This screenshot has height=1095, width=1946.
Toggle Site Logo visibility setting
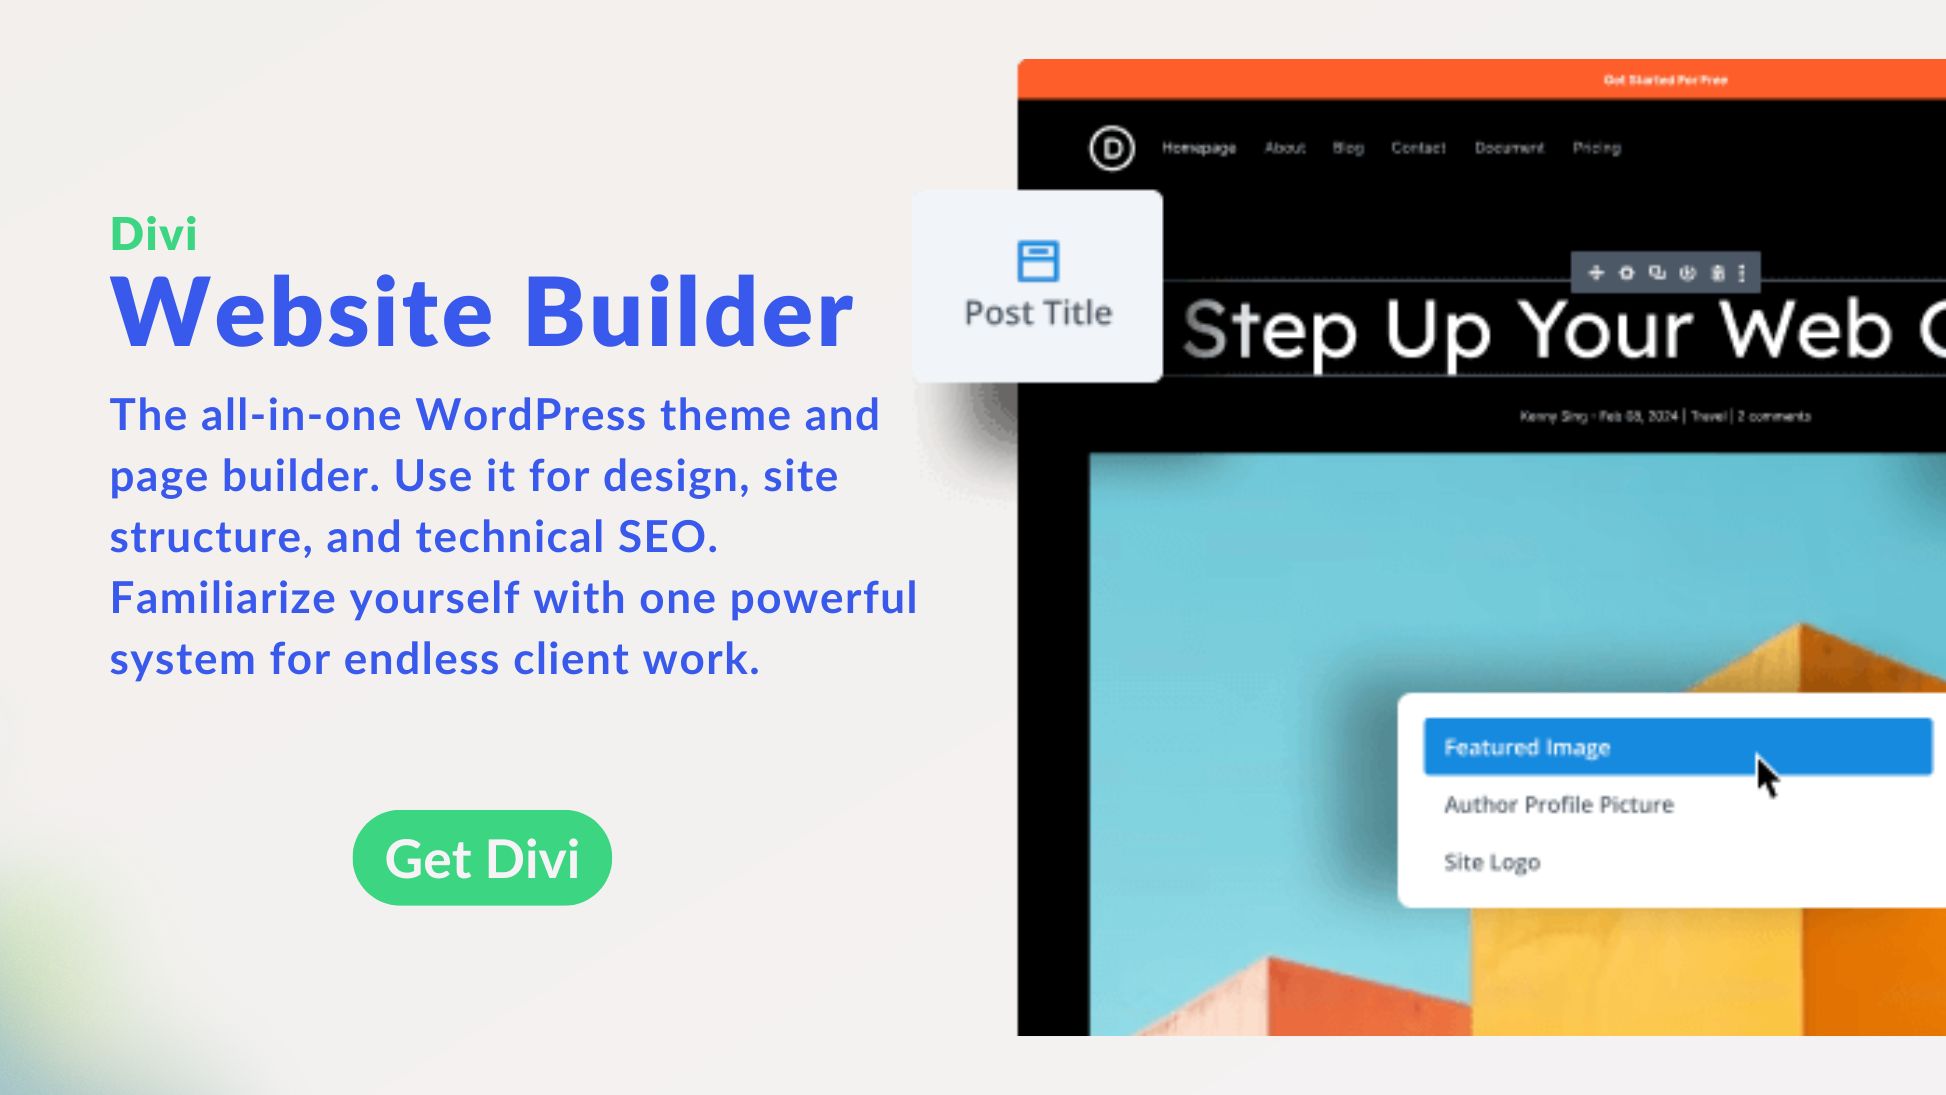pos(1492,862)
